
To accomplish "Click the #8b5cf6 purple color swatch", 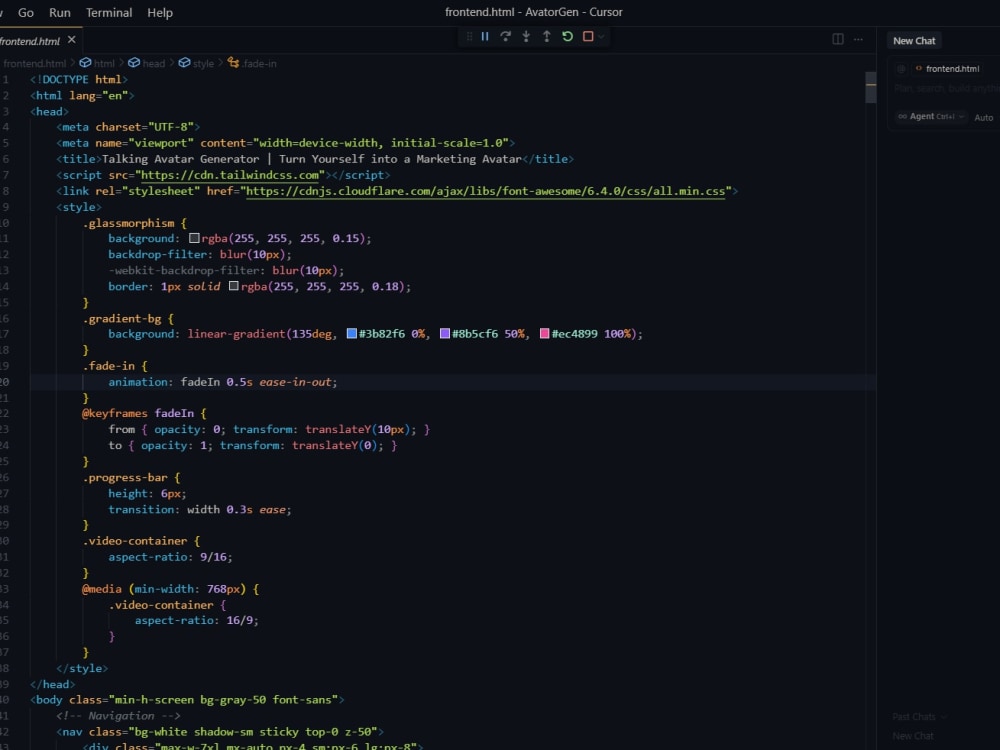I will coord(445,334).
